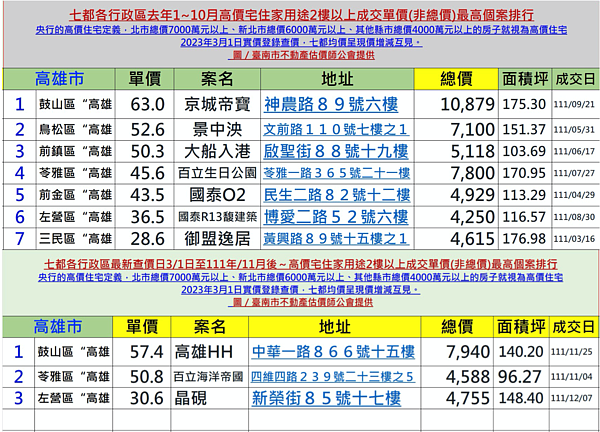Select area value 148.40
Viewport: 600px width, 432px height.
coord(521,398)
